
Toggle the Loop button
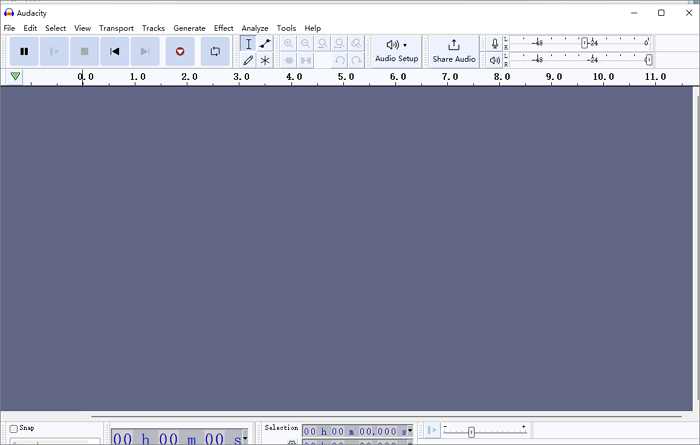pyautogui.click(x=215, y=51)
